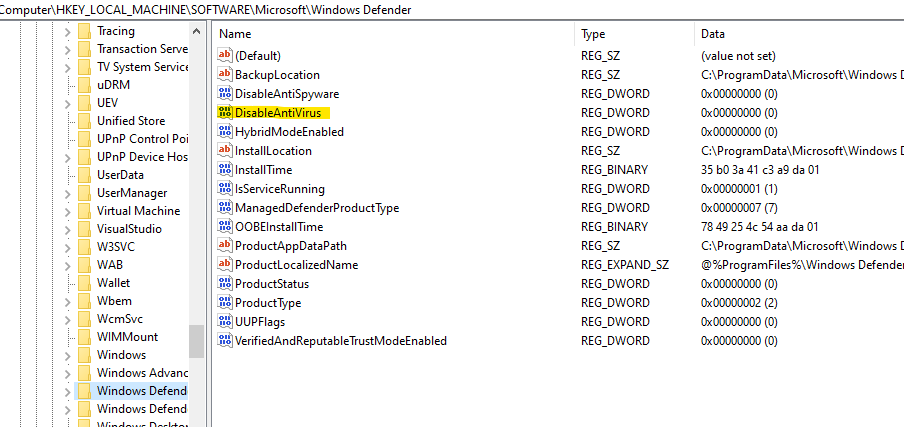
Task: Select the UUPFlags value name
Action: click(x=260, y=322)
